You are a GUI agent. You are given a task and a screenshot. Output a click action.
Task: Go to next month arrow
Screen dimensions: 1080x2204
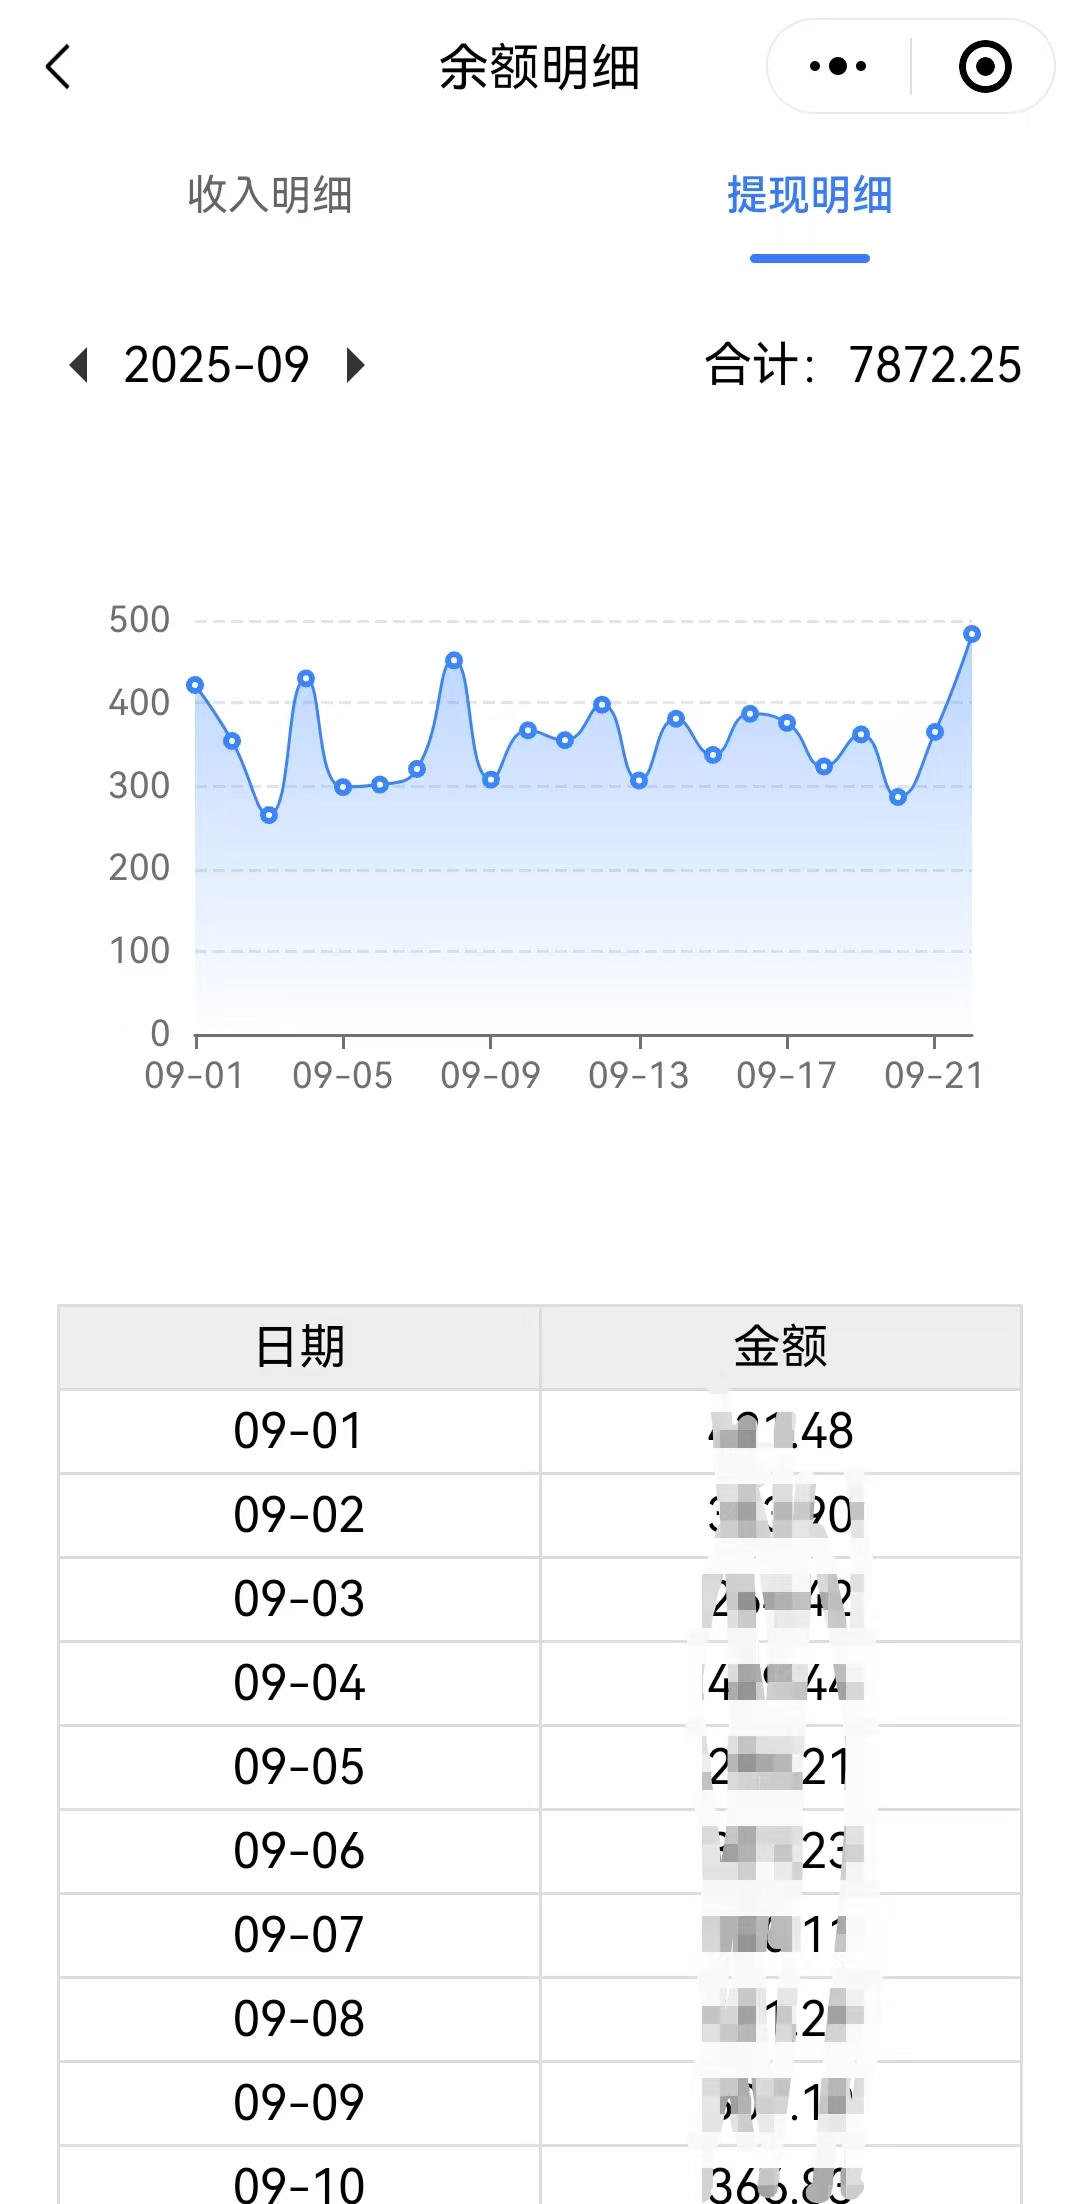click(354, 365)
